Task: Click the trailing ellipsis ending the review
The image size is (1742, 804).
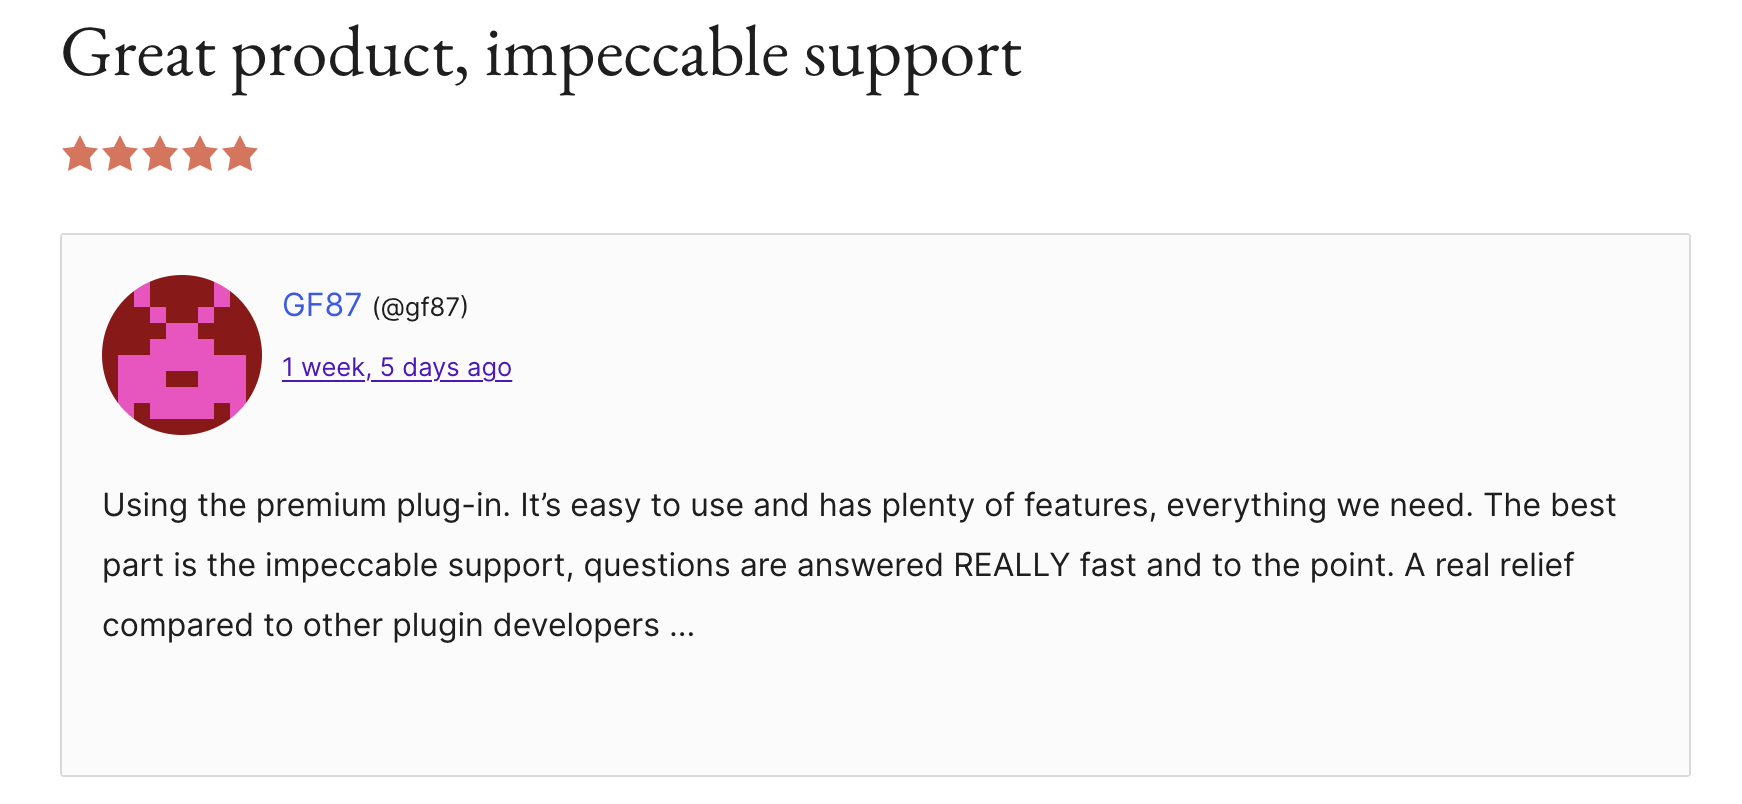Action: point(682,627)
